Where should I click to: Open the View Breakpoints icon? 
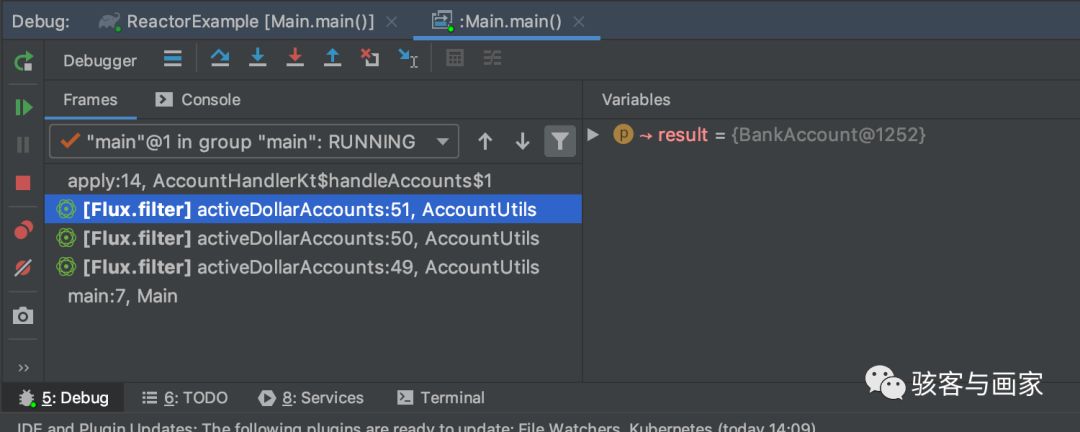pos(23,230)
